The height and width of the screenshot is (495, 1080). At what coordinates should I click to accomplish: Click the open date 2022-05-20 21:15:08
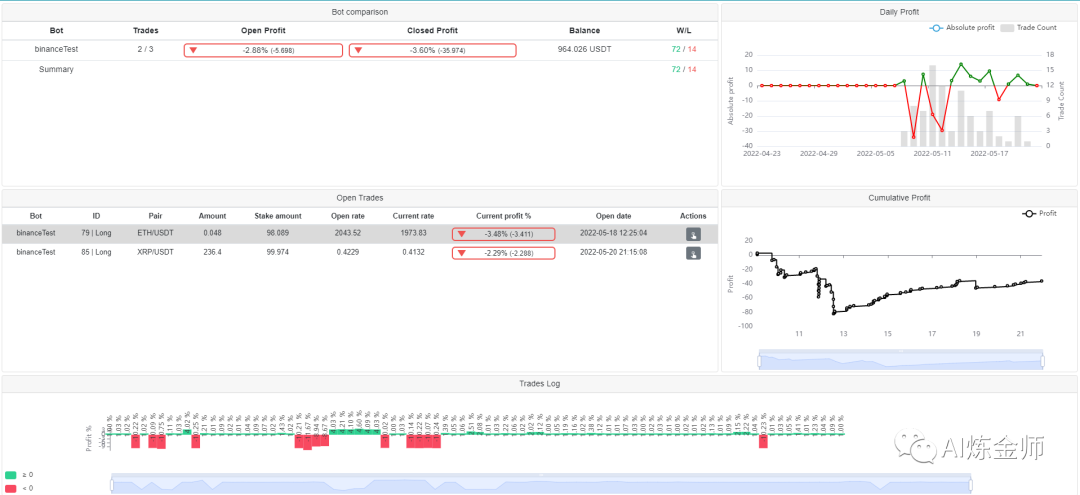613,252
